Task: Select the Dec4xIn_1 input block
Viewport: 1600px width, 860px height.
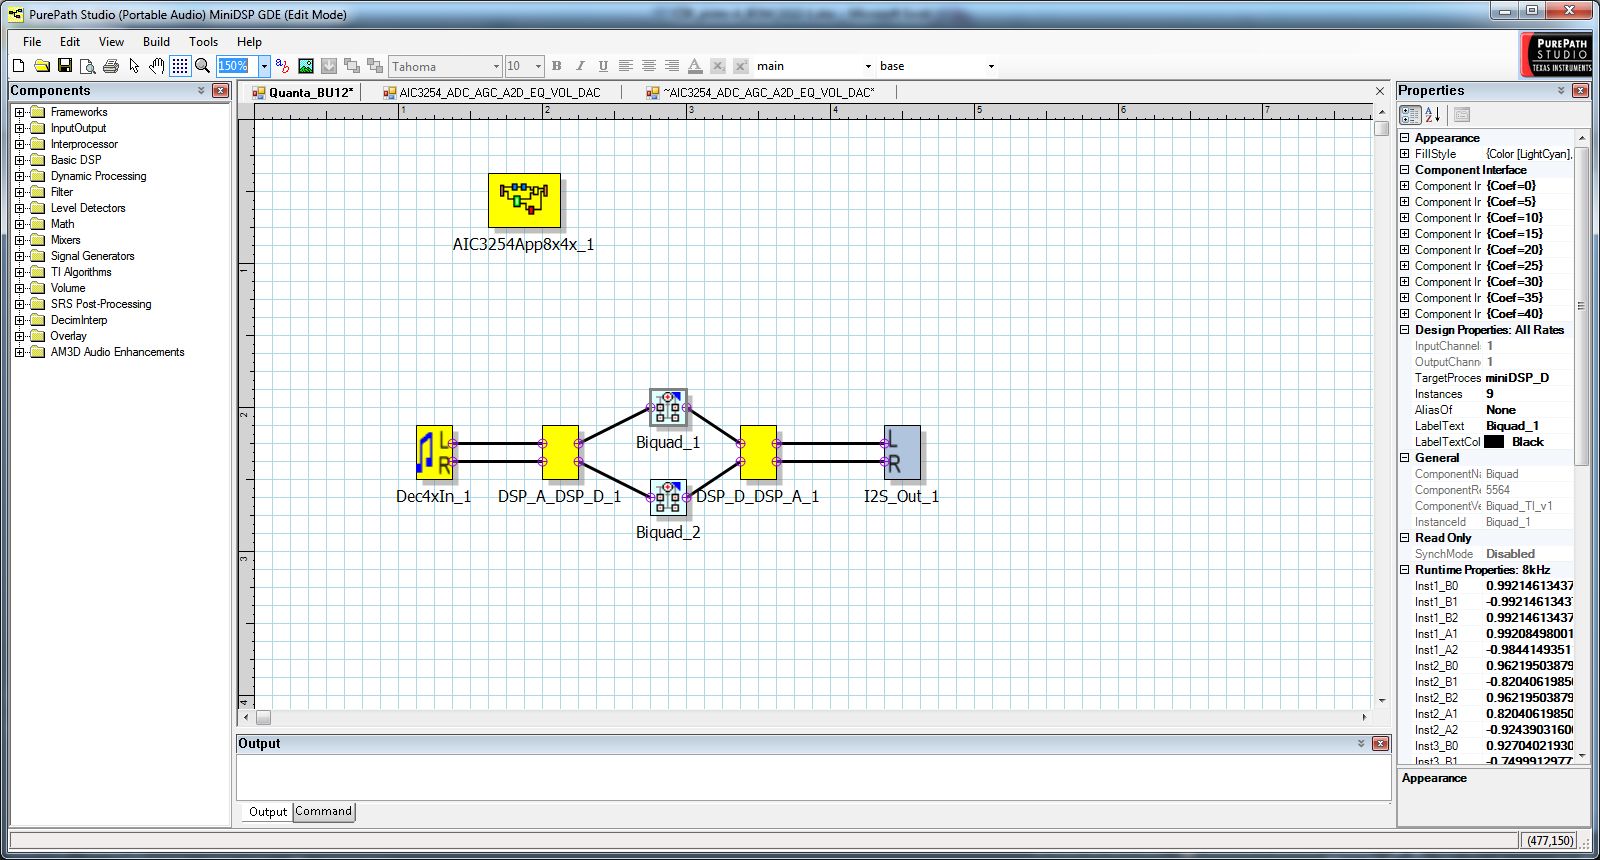Action: coord(434,452)
